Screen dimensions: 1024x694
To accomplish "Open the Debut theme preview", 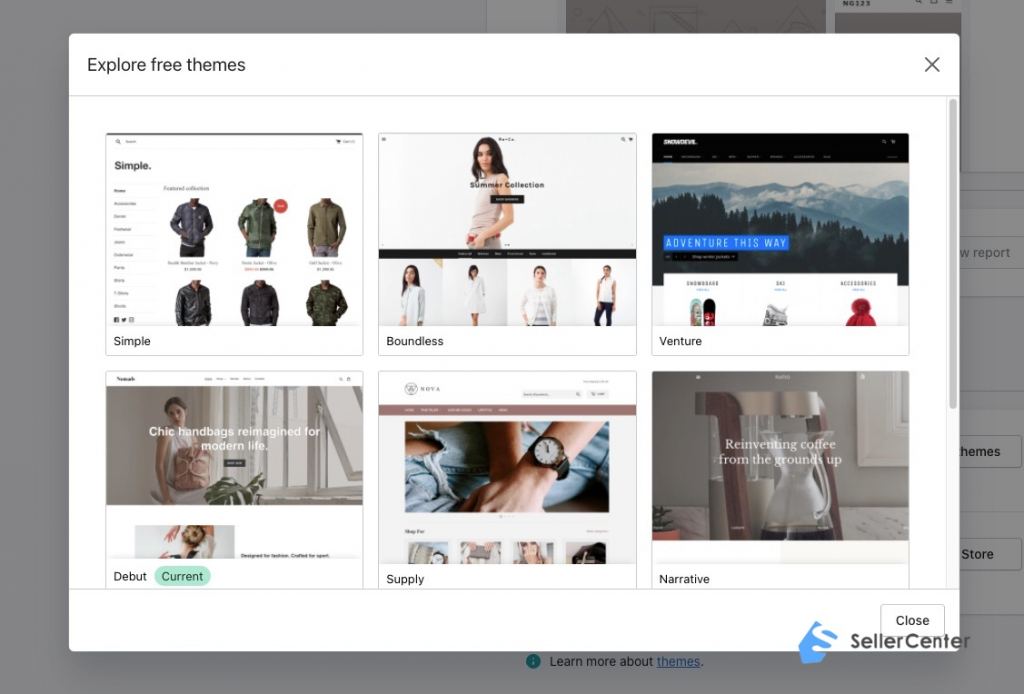I will pos(234,466).
